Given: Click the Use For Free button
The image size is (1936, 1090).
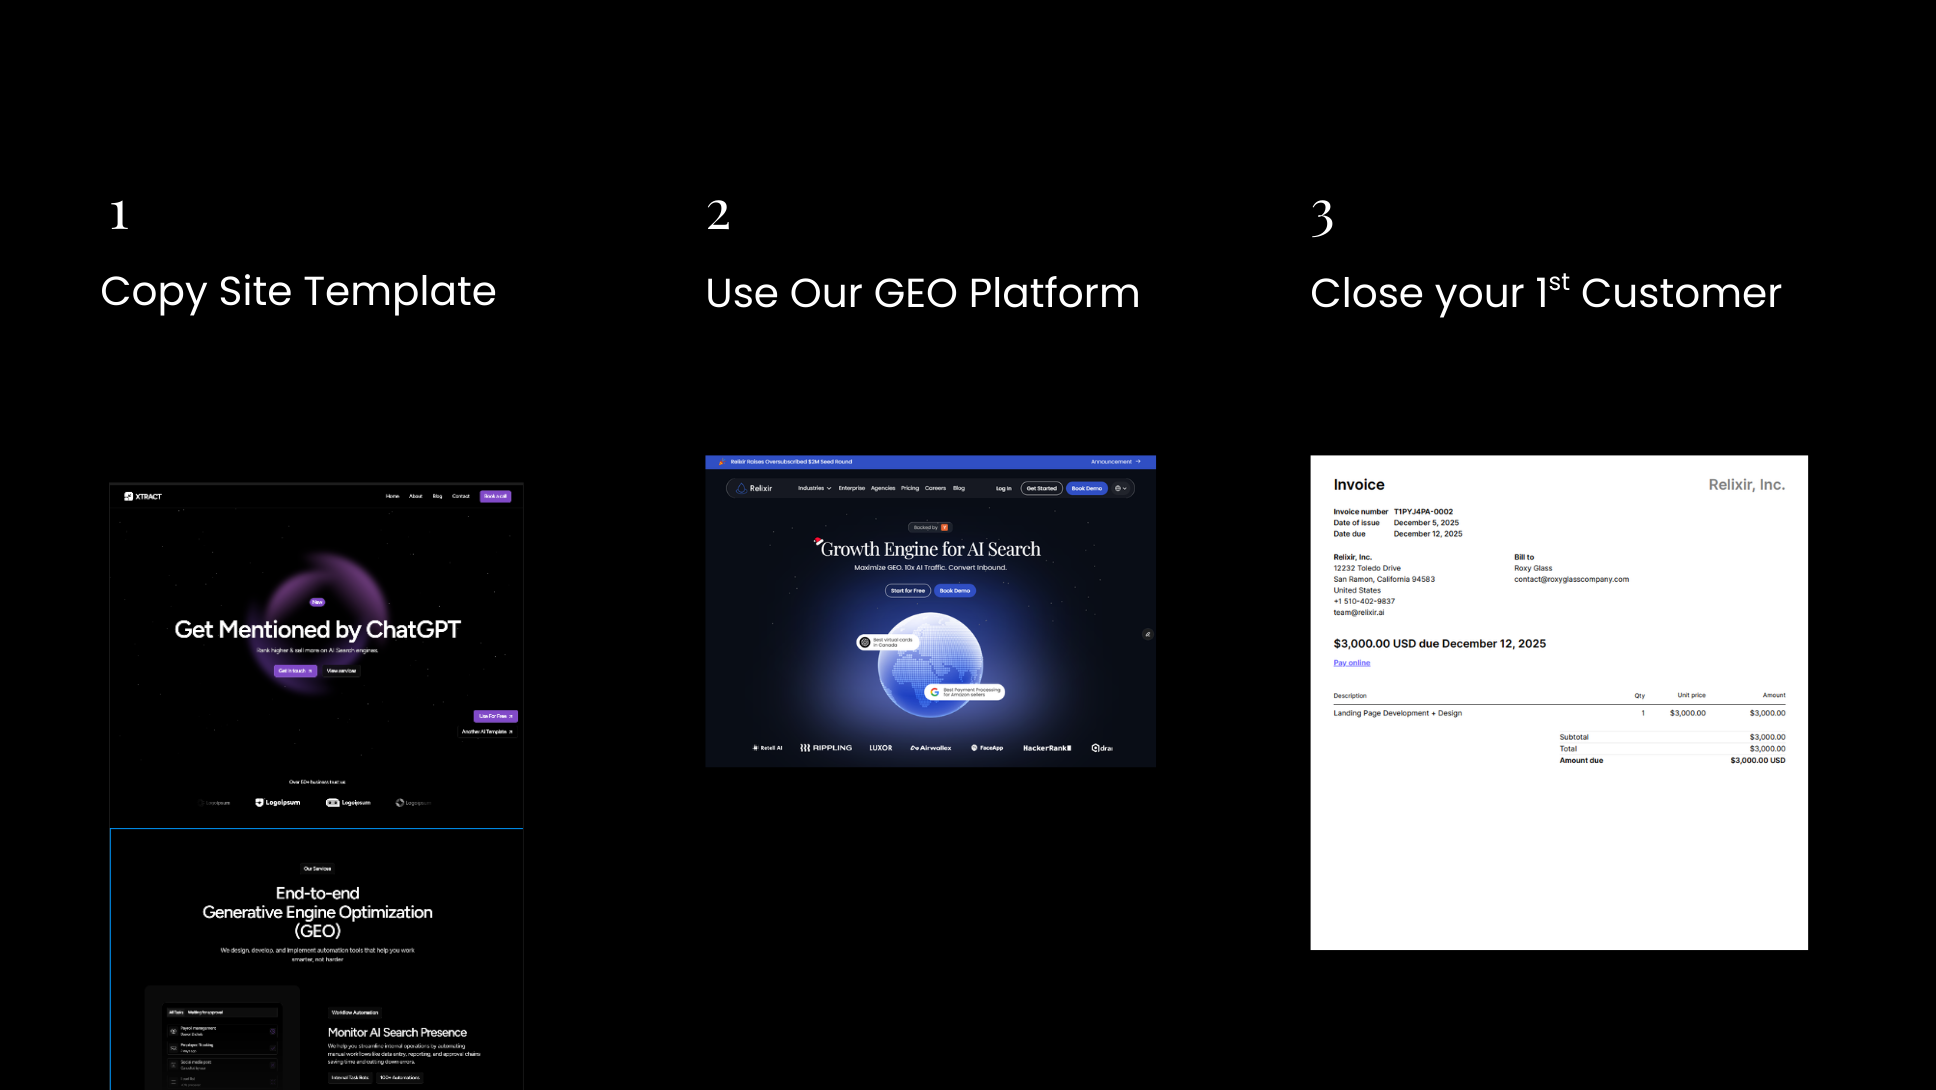Looking at the screenshot, I should coord(495,716).
